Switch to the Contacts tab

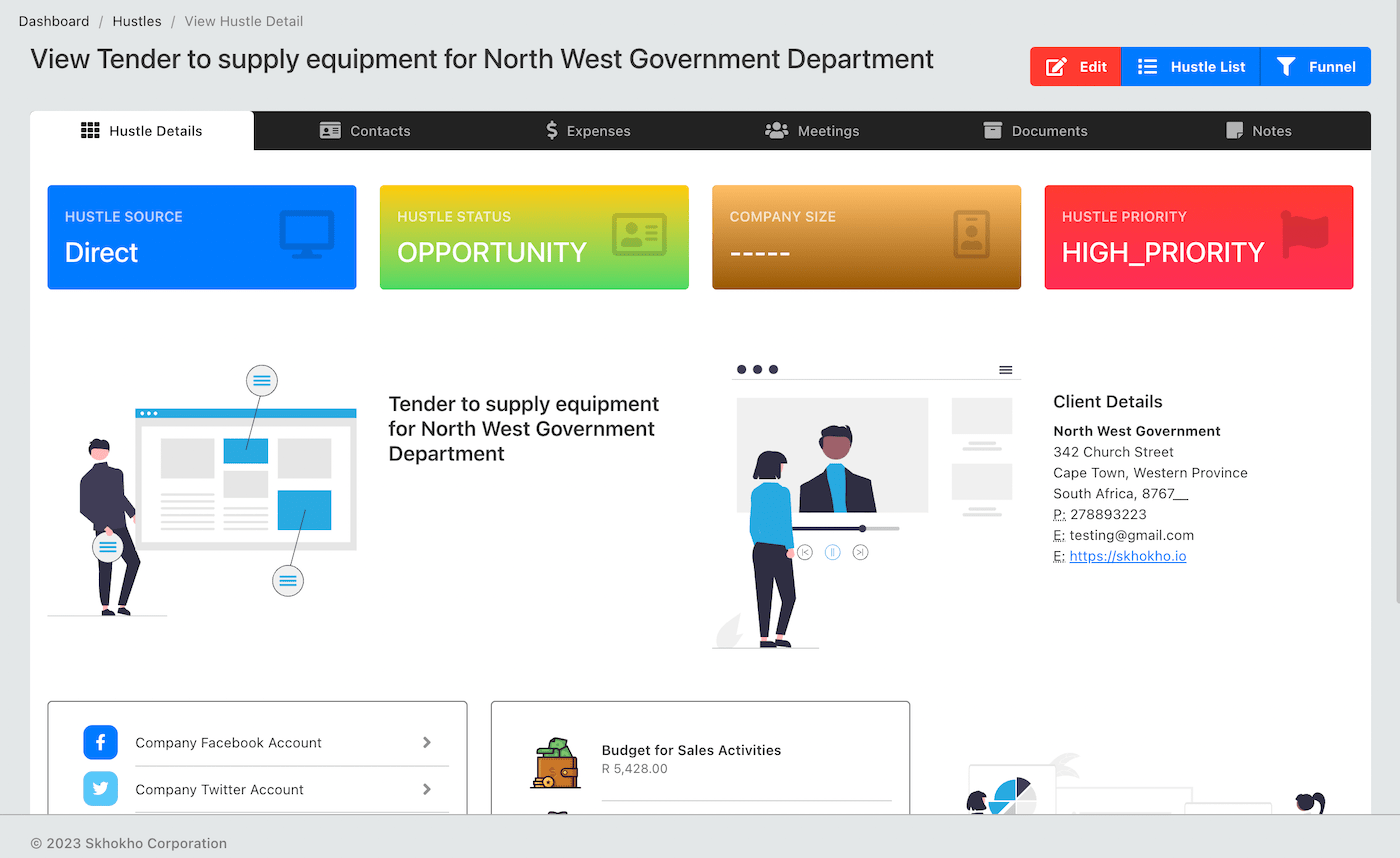pos(365,131)
